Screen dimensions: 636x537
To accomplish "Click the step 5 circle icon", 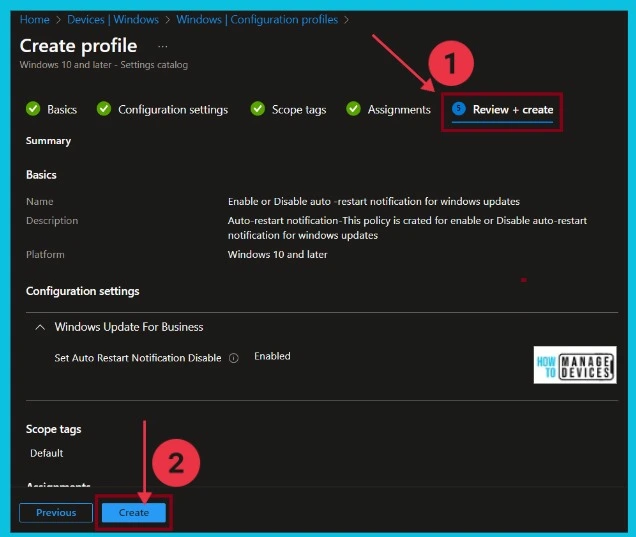I will 459,108.
